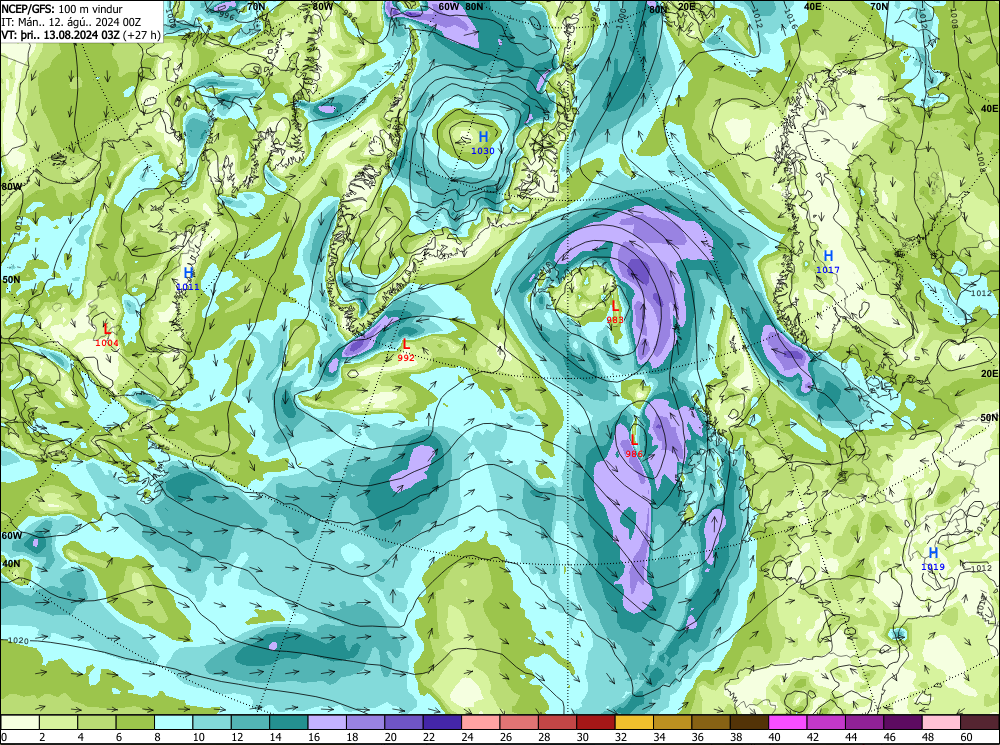This screenshot has width=1000, height=745.
Task: Click the 1000 isobar label
Action: pyautogui.click(x=622, y=20)
